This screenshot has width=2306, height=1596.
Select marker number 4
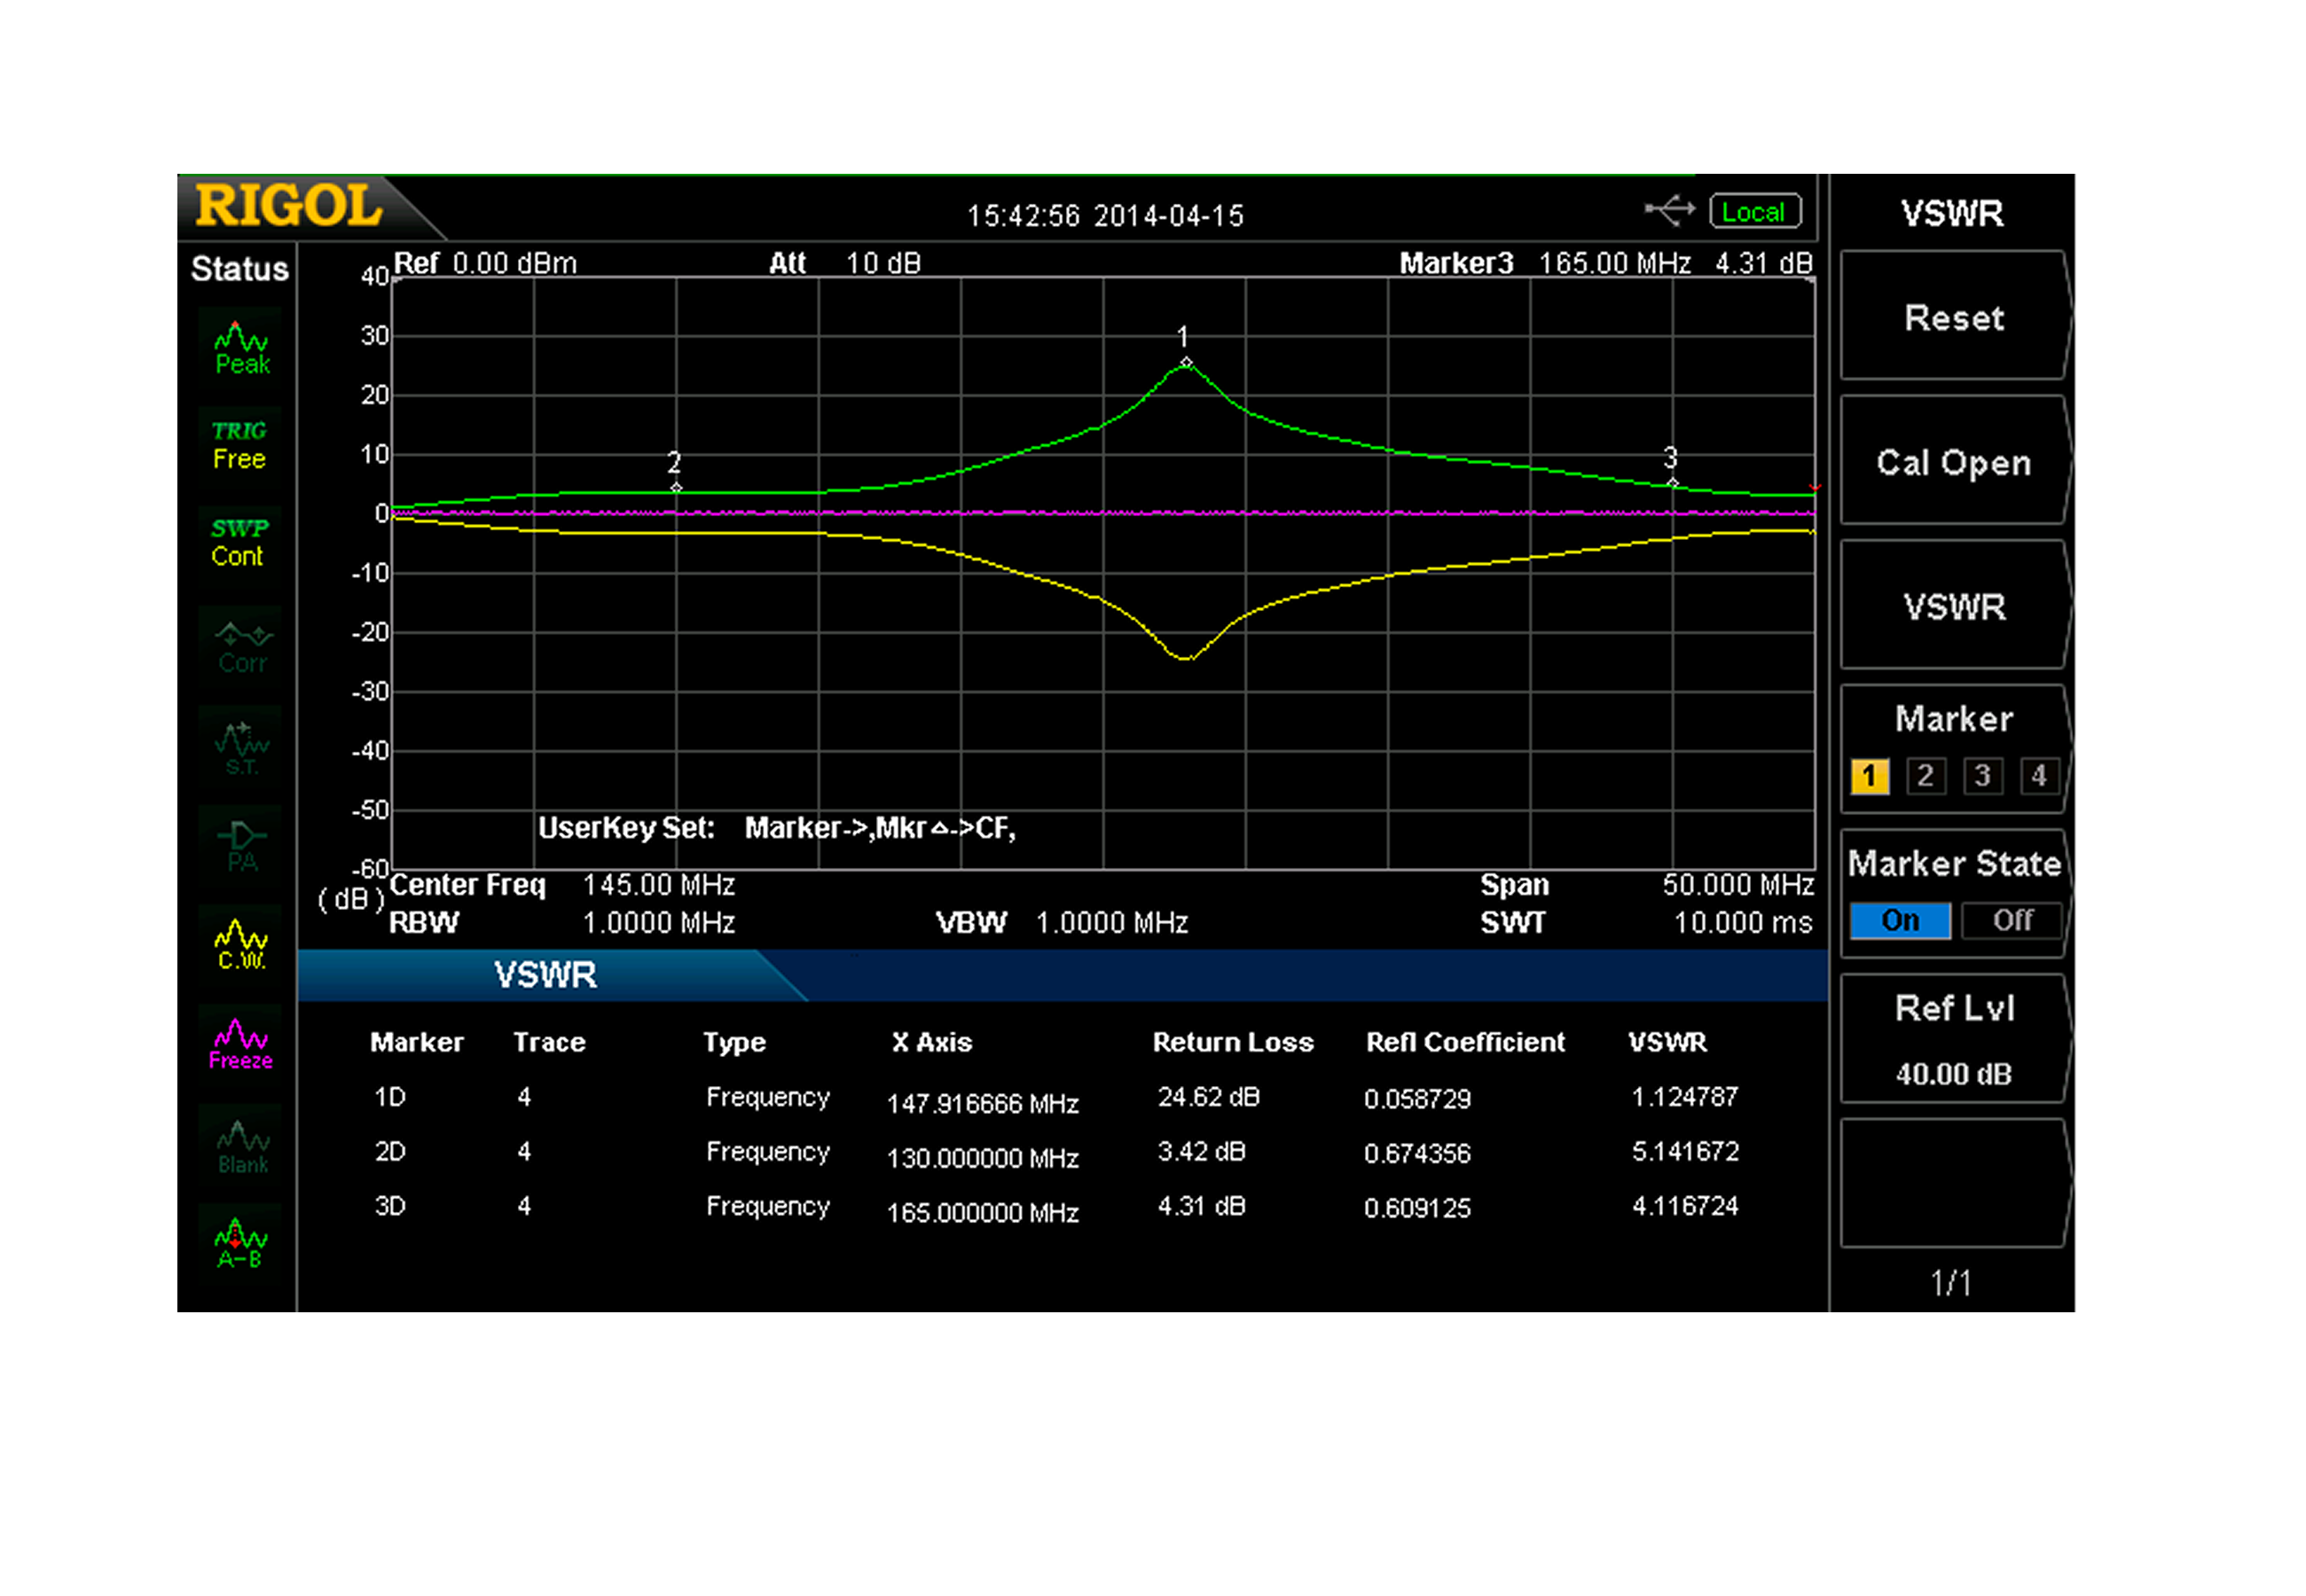2038,776
